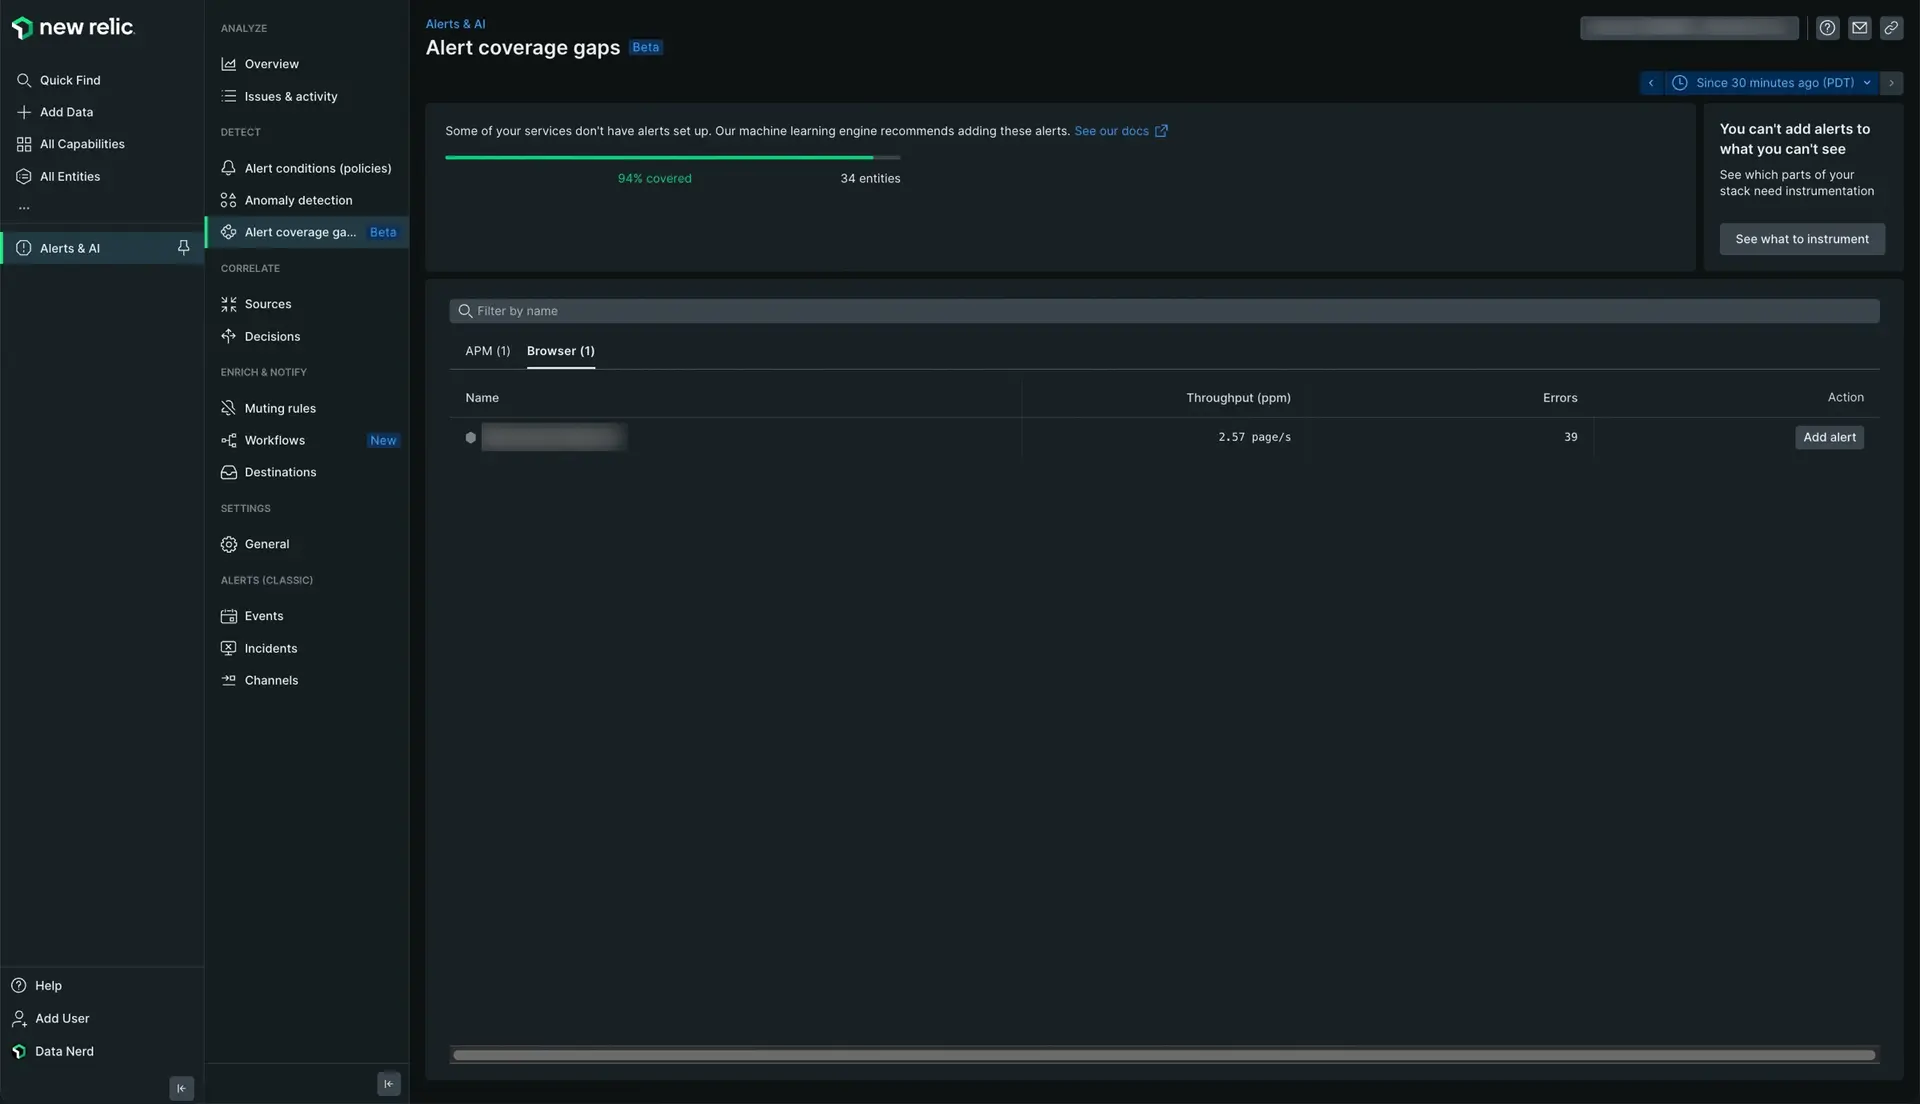Screen dimensions: 1920x1104
Task: Click the help question mark icon in header
Action: [x=1827, y=28]
